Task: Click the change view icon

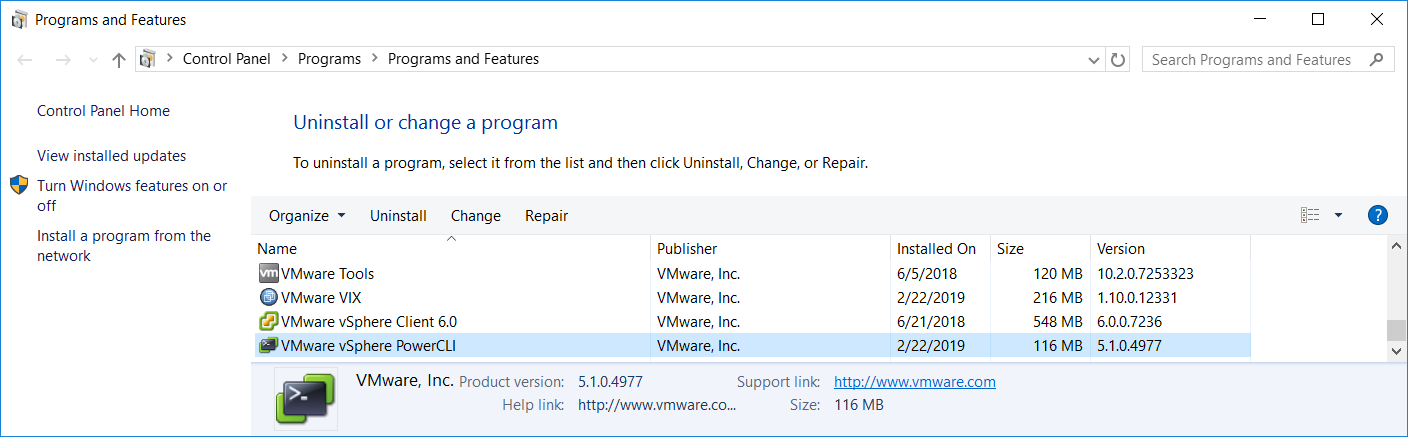Action: coord(1310,215)
